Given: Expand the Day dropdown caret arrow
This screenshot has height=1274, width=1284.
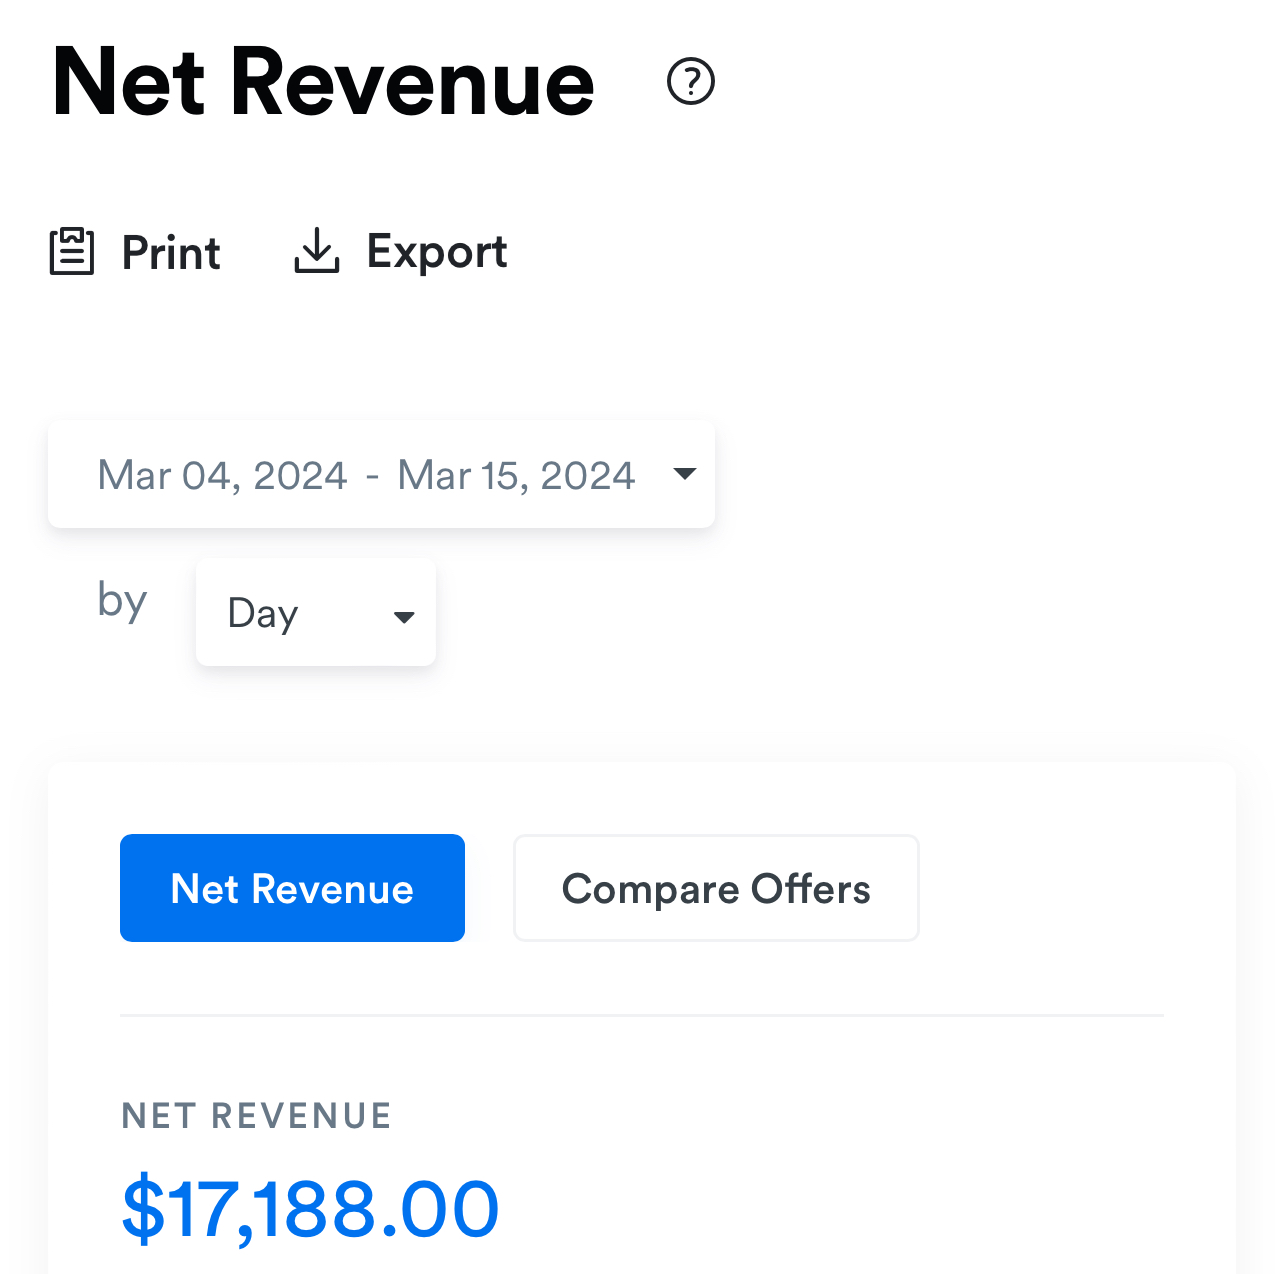Looking at the screenshot, I should click(404, 617).
